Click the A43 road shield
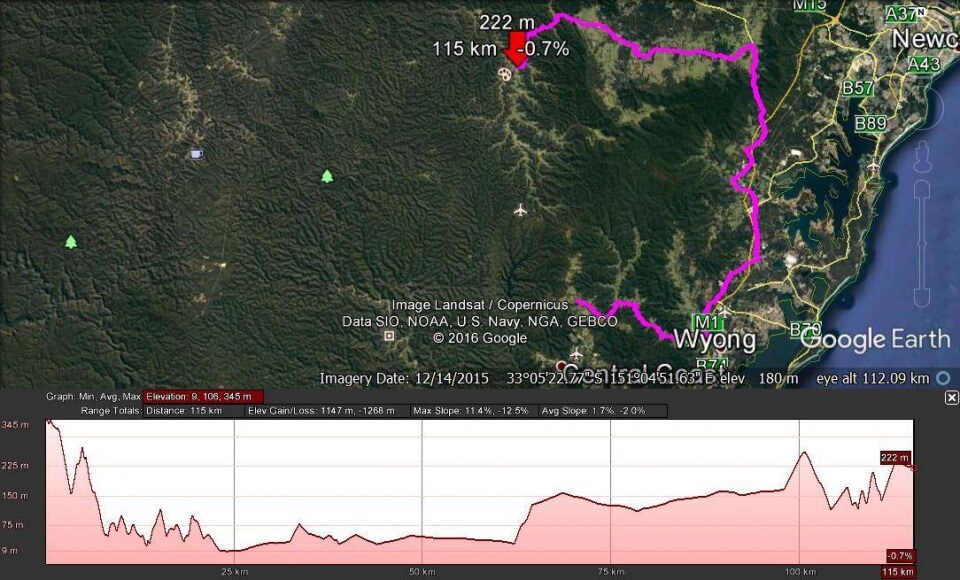This screenshot has width=960, height=580. point(923,64)
